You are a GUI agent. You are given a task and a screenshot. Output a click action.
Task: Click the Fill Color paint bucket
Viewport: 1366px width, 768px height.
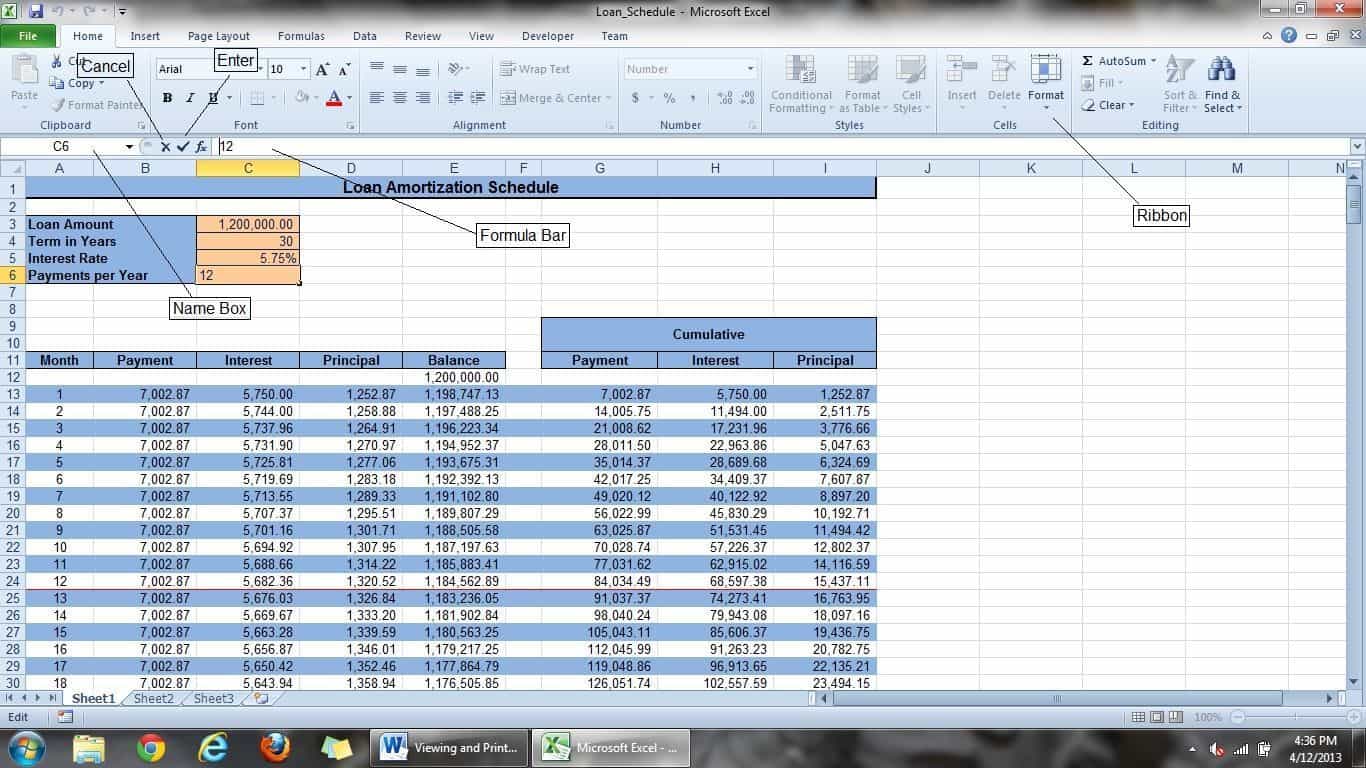tap(301, 98)
